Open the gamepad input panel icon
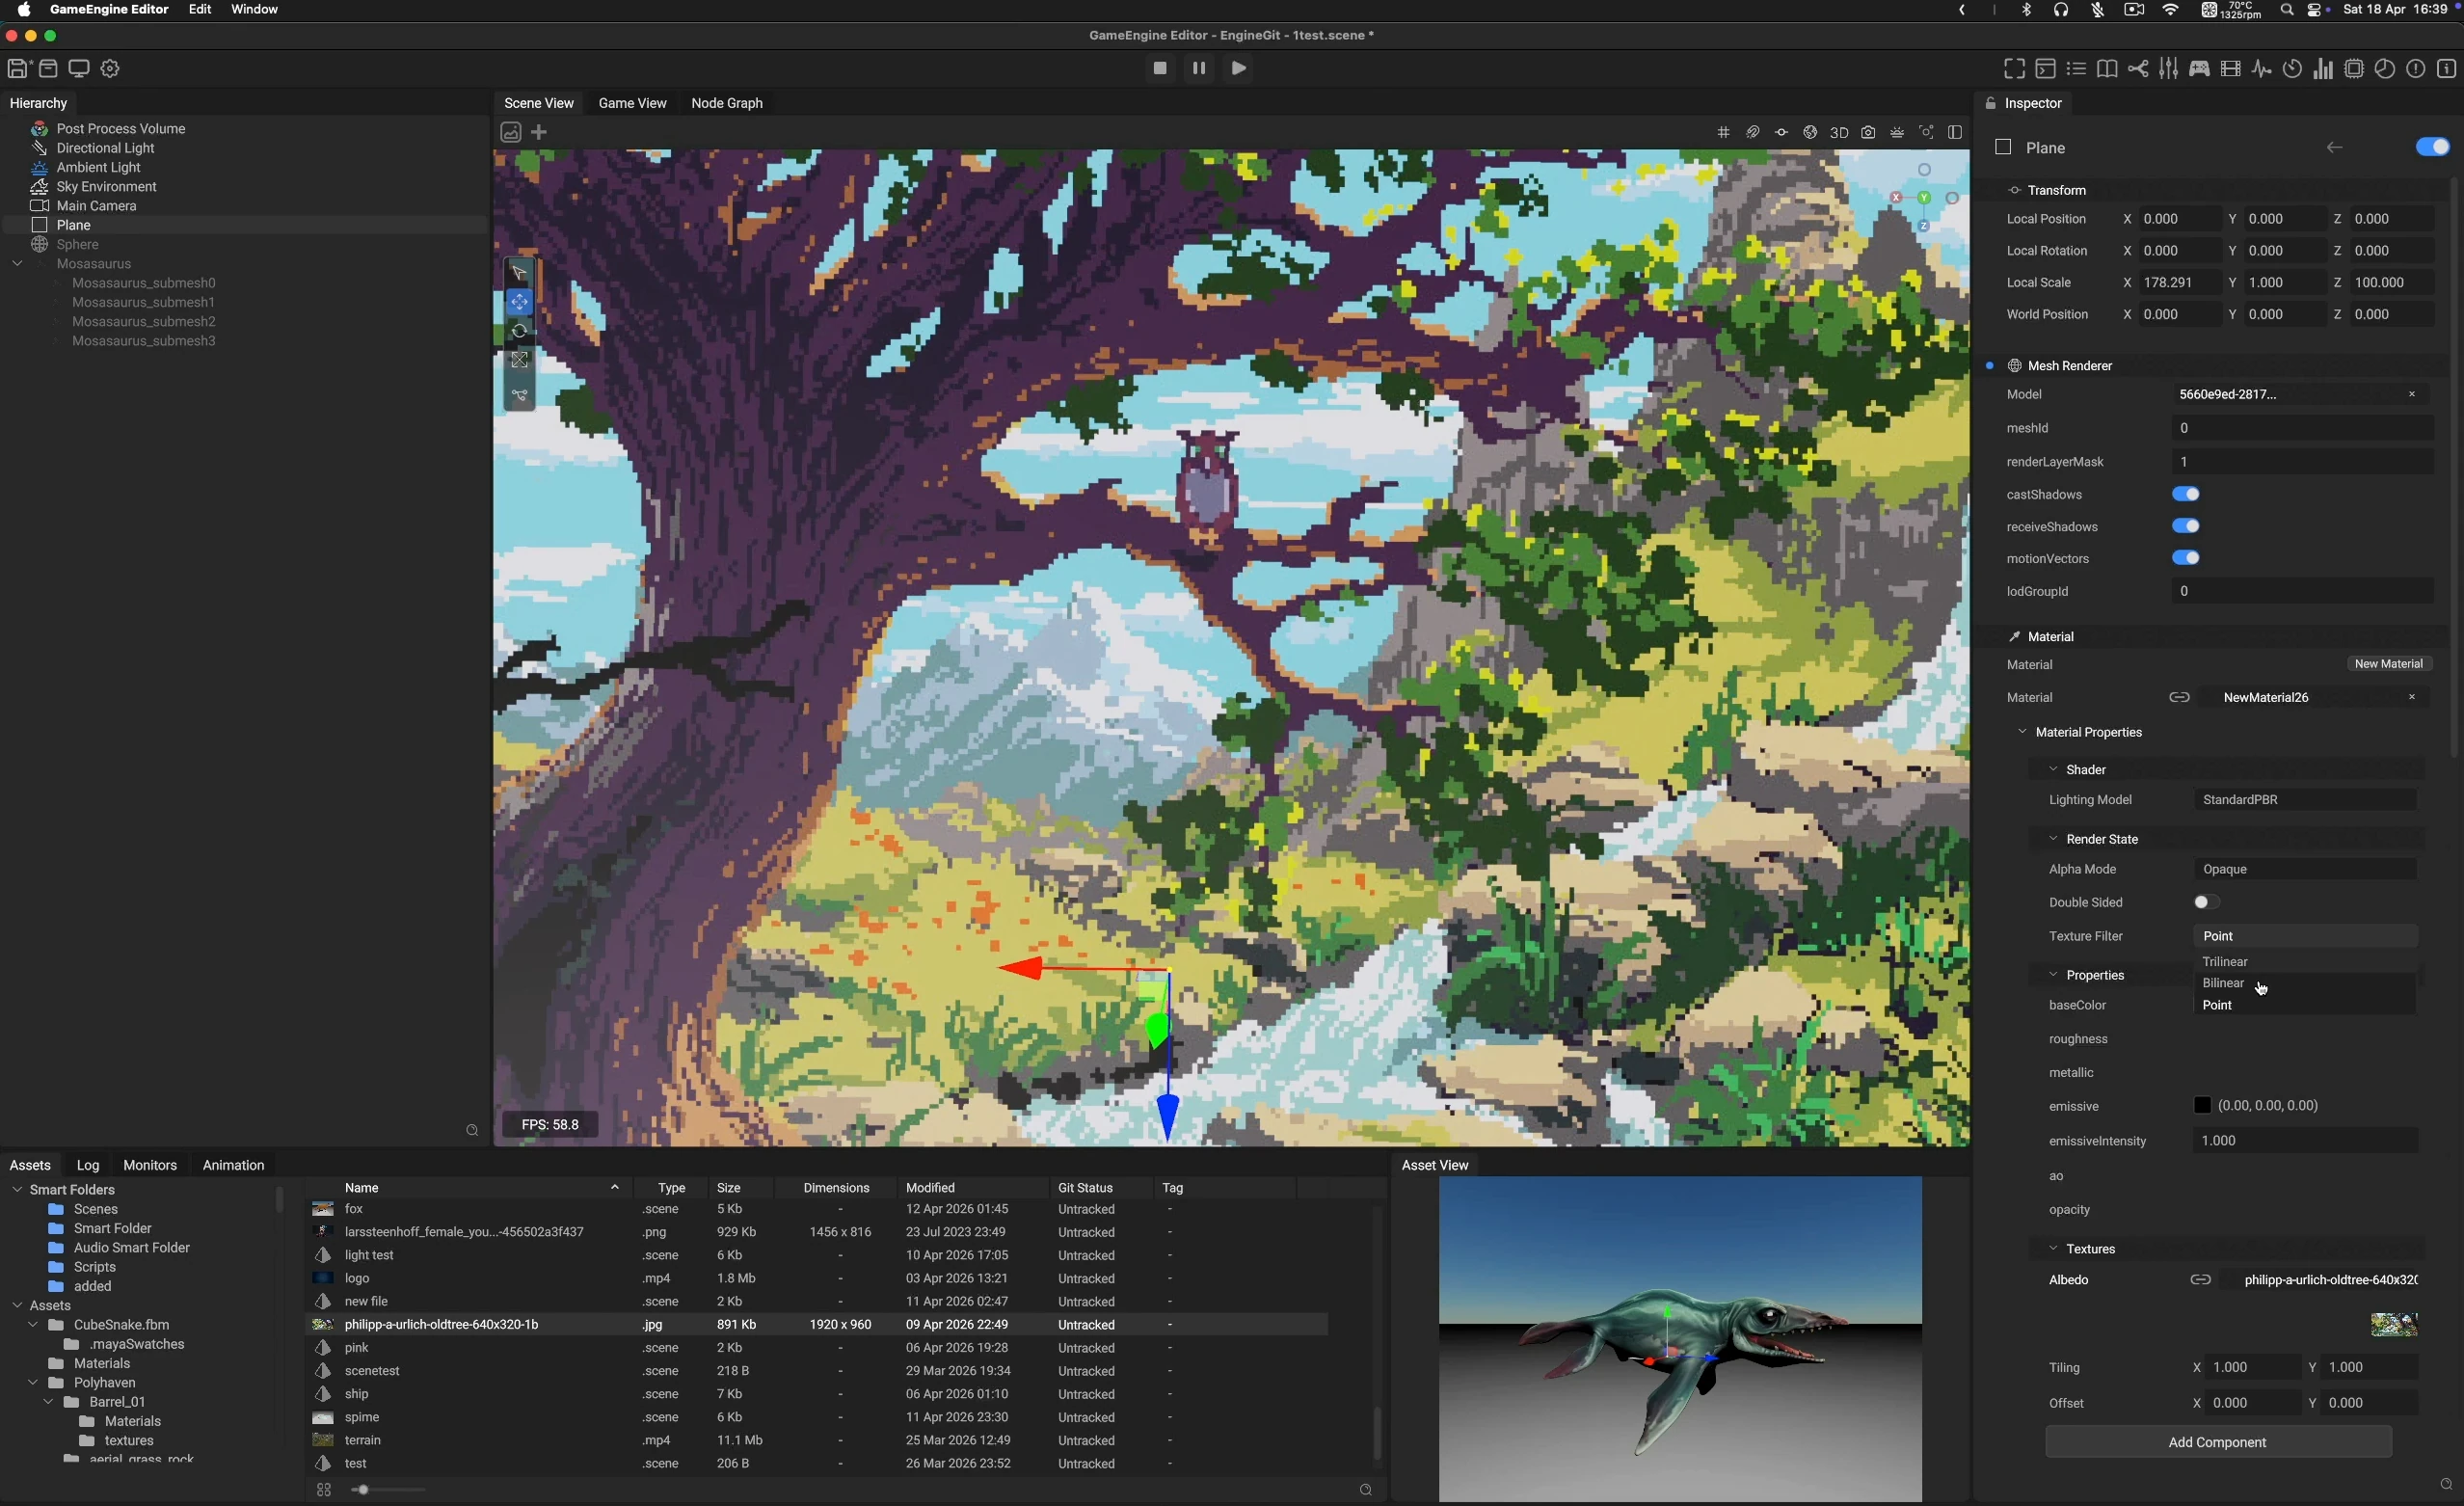Screen dimensions: 2464x1506 (x=2199, y=69)
